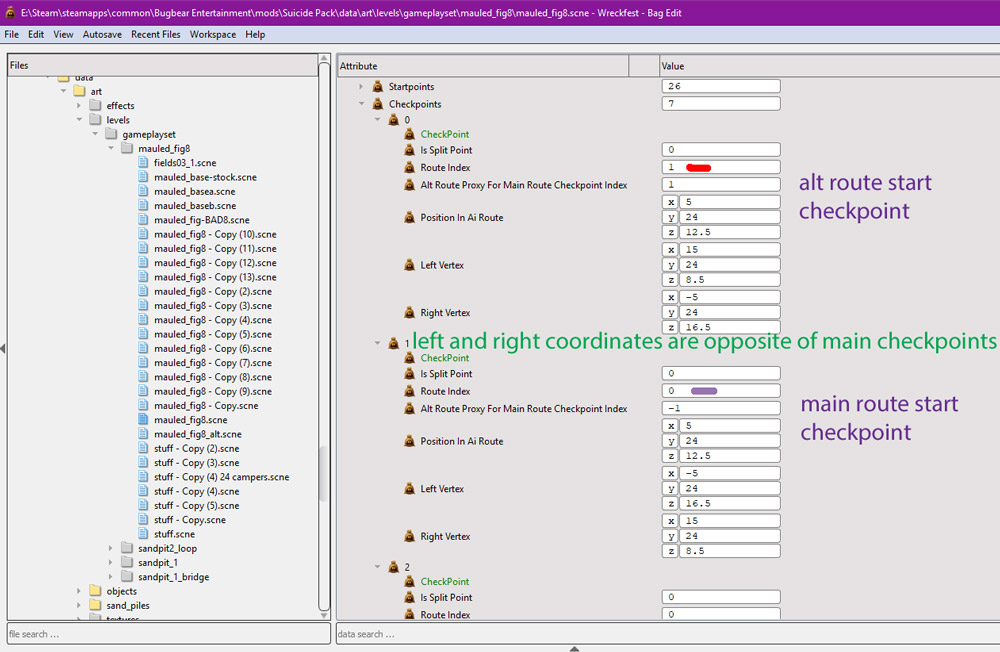Click checkpoint 1's Route Index bag icon

click(x=409, y=391)
